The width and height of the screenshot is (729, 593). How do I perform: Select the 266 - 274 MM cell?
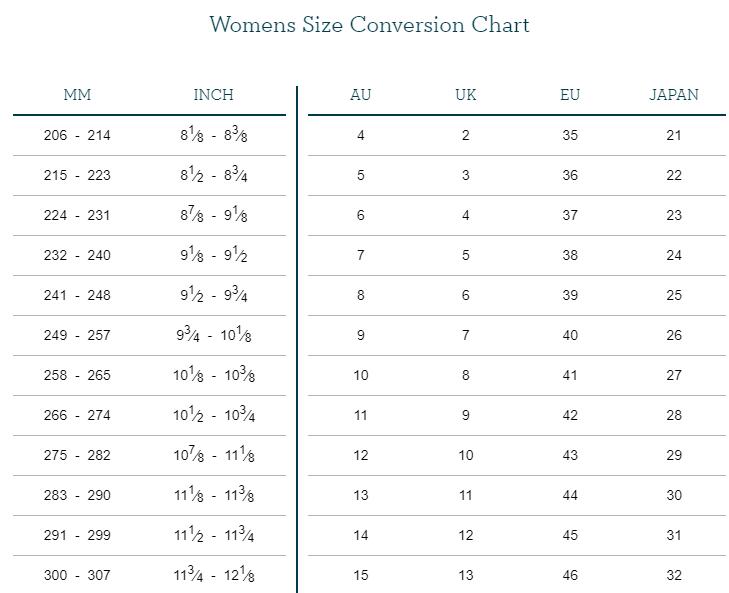click(77, 415)
